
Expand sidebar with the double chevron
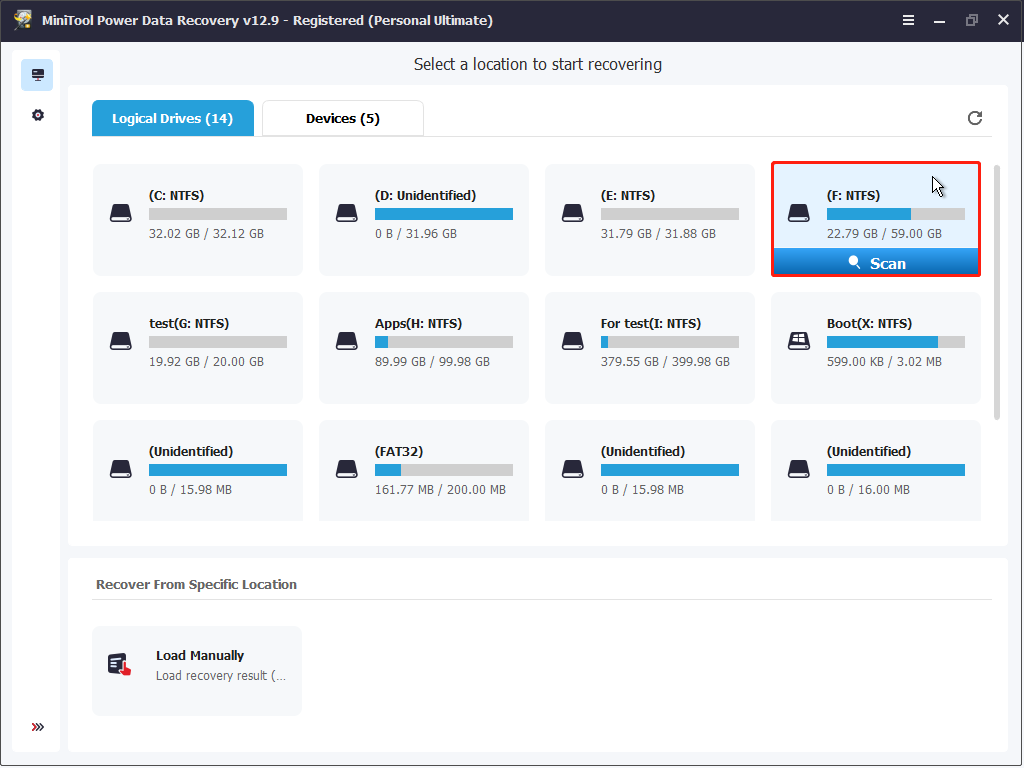point(38,727)
